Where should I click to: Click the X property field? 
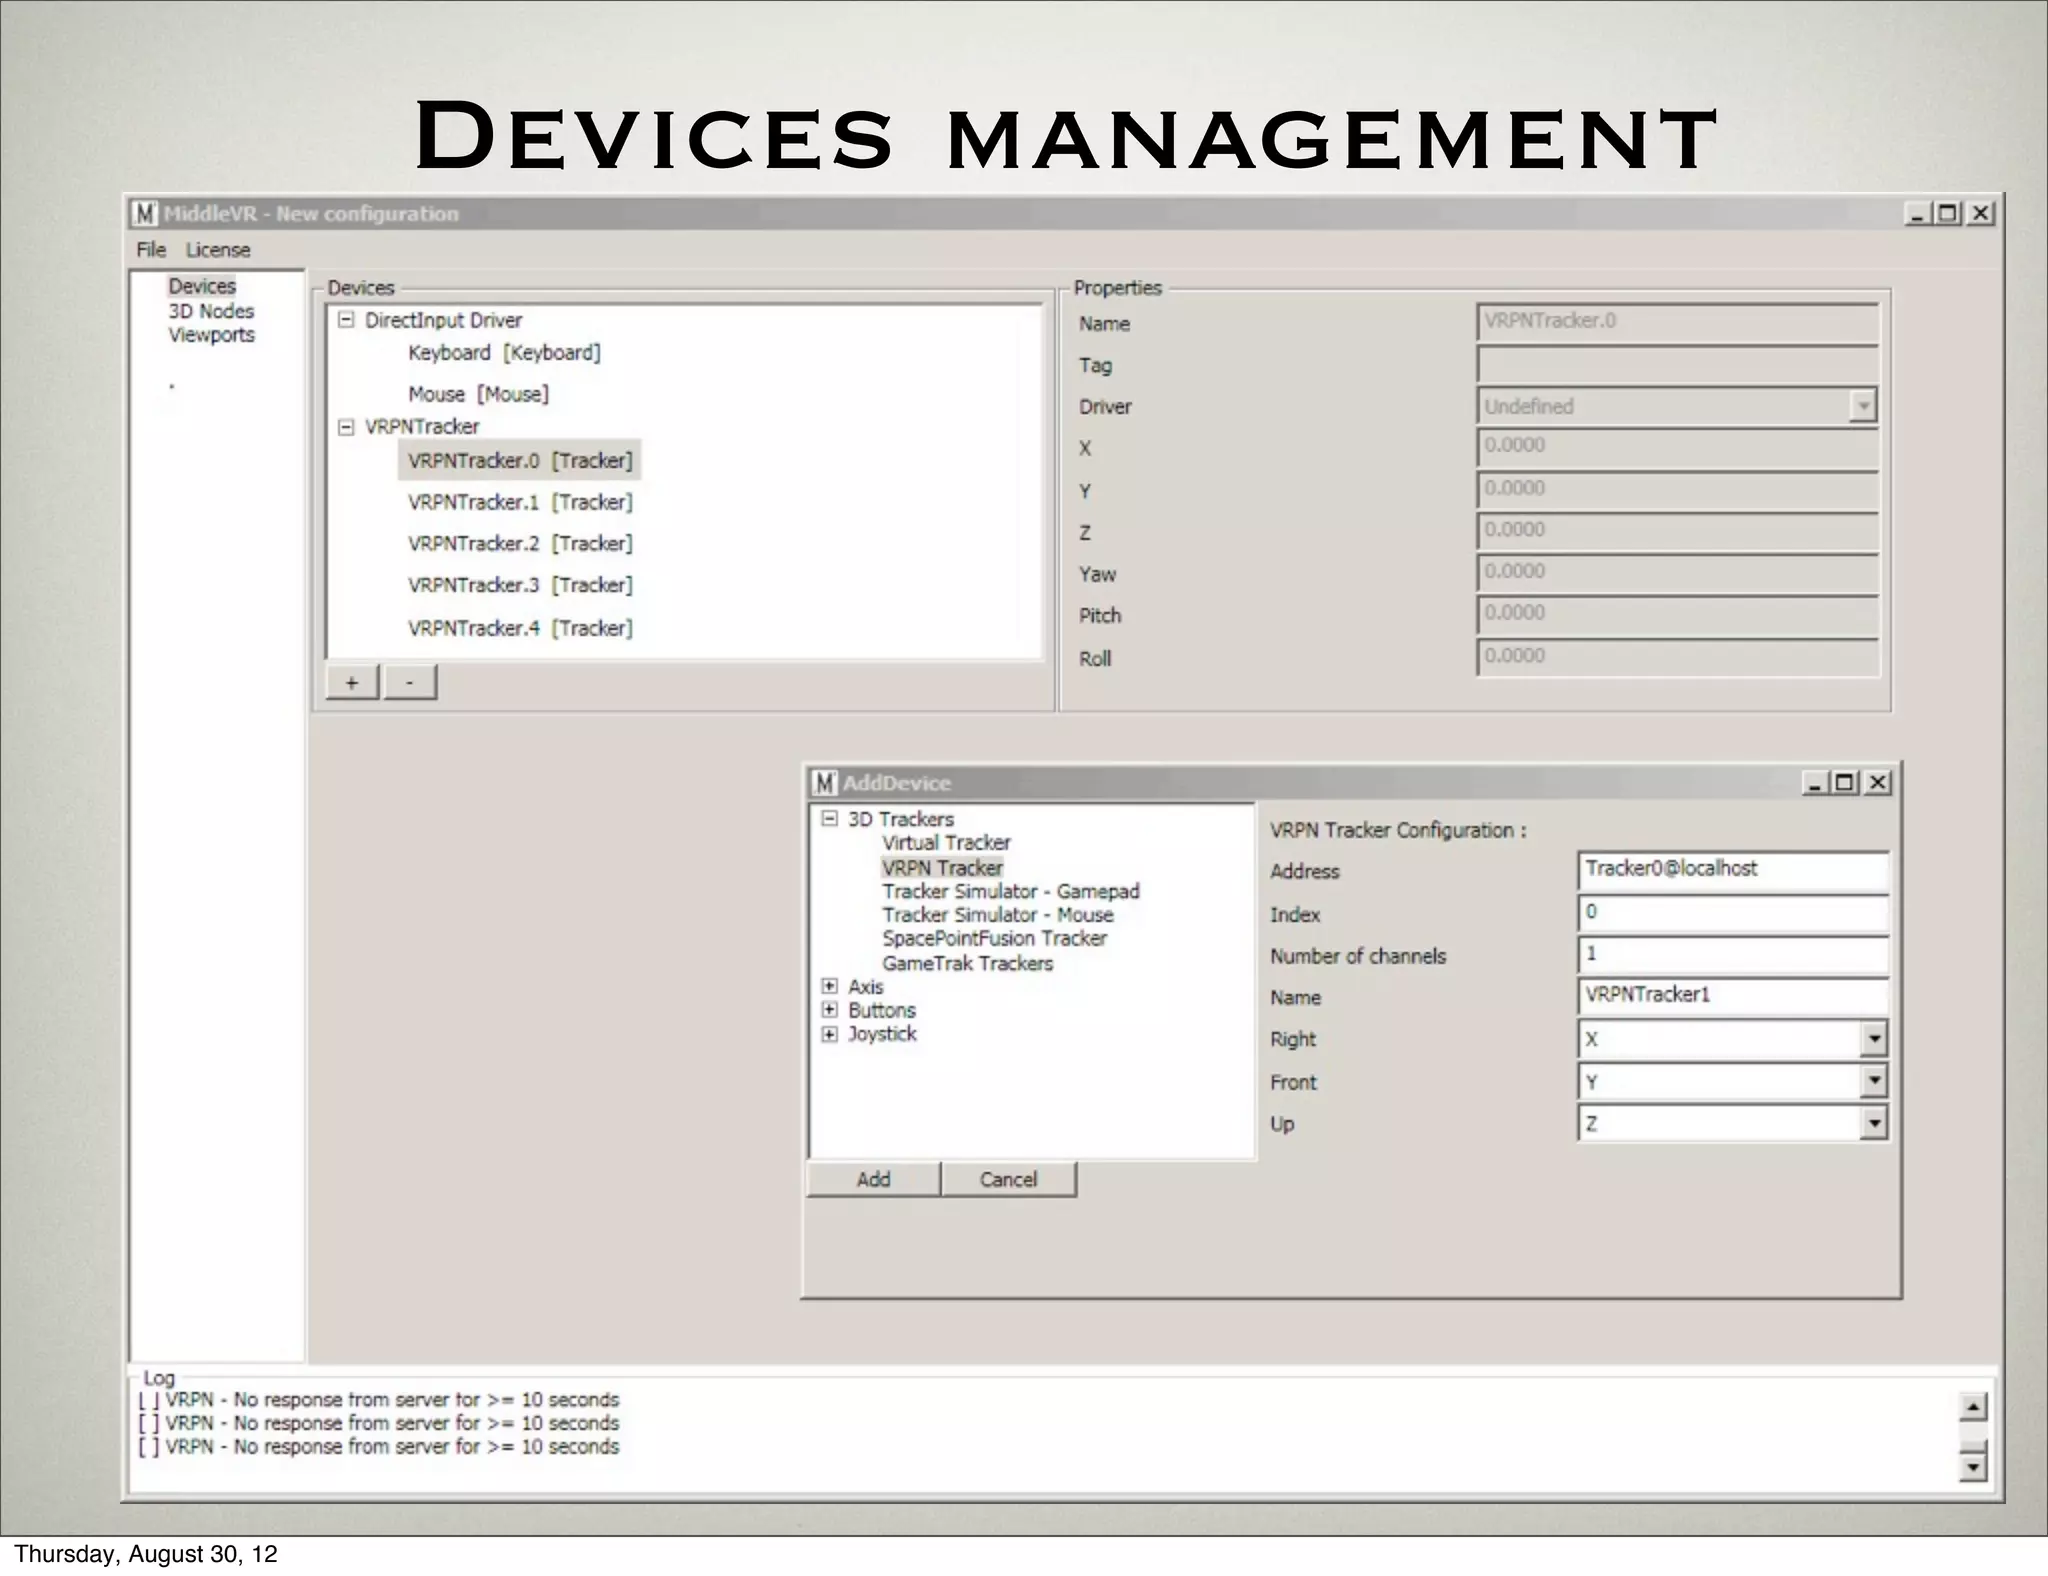[x=1677, y=447]
